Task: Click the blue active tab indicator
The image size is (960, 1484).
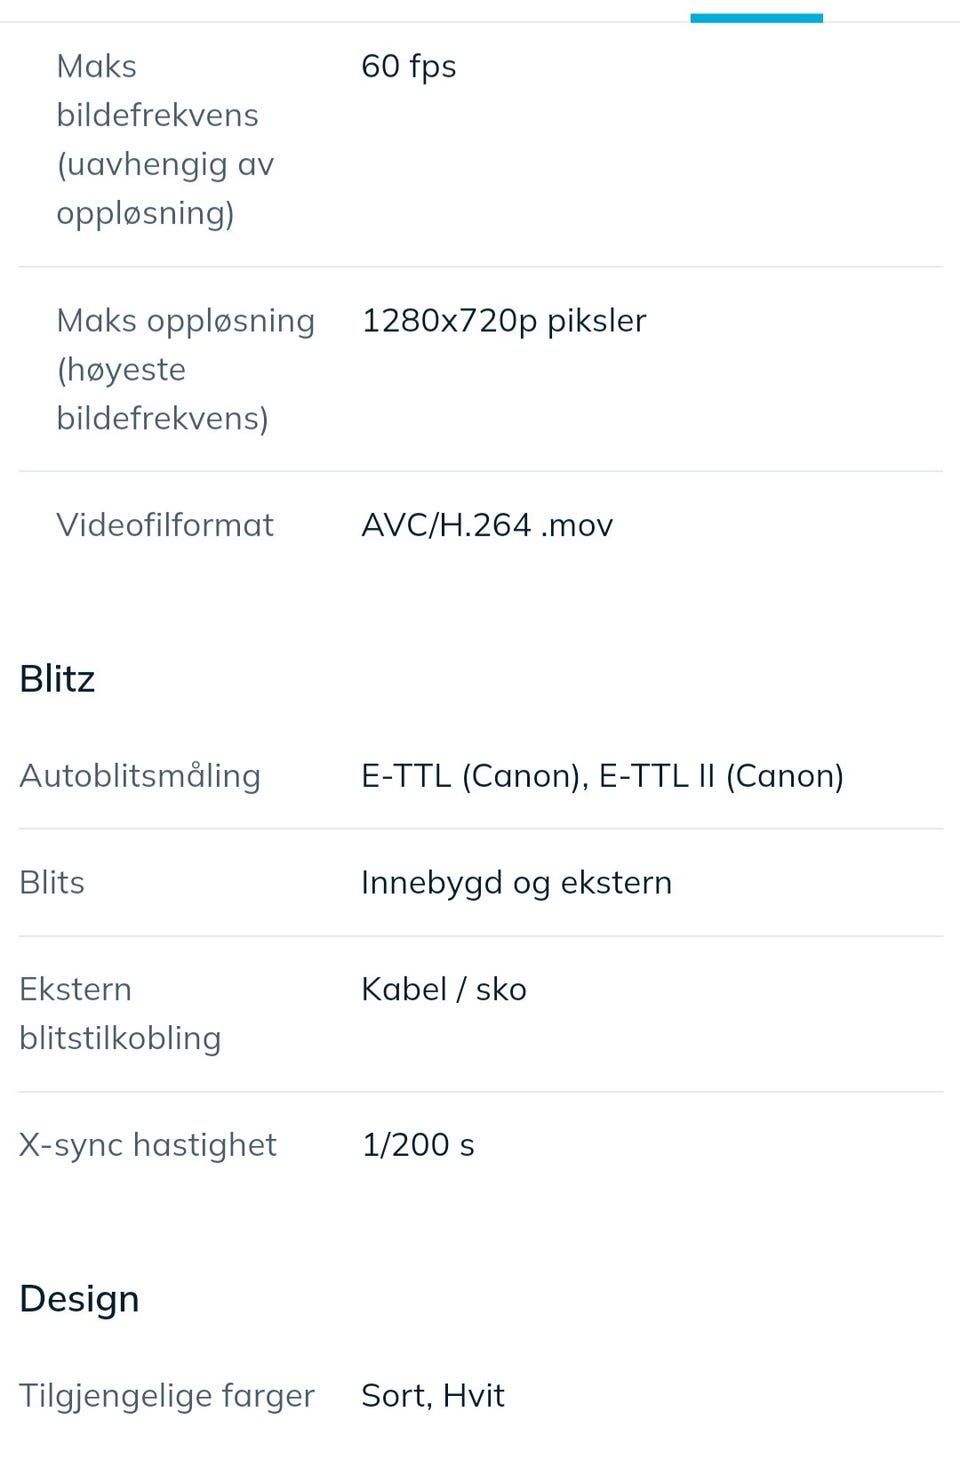Action: 756,17
